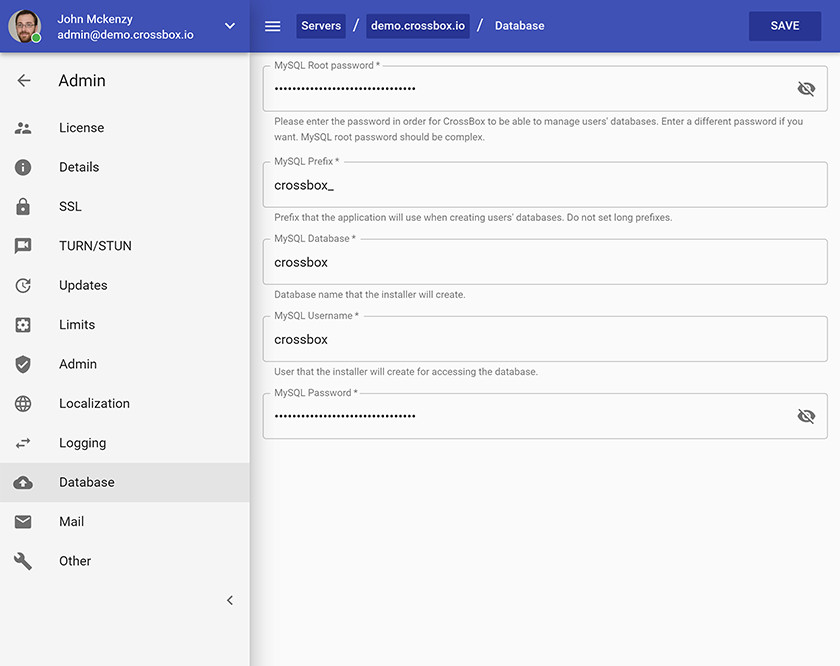Open the Mail settings
Image resolution: width=840 pixels, height=666 pixels.
point(125,522)
